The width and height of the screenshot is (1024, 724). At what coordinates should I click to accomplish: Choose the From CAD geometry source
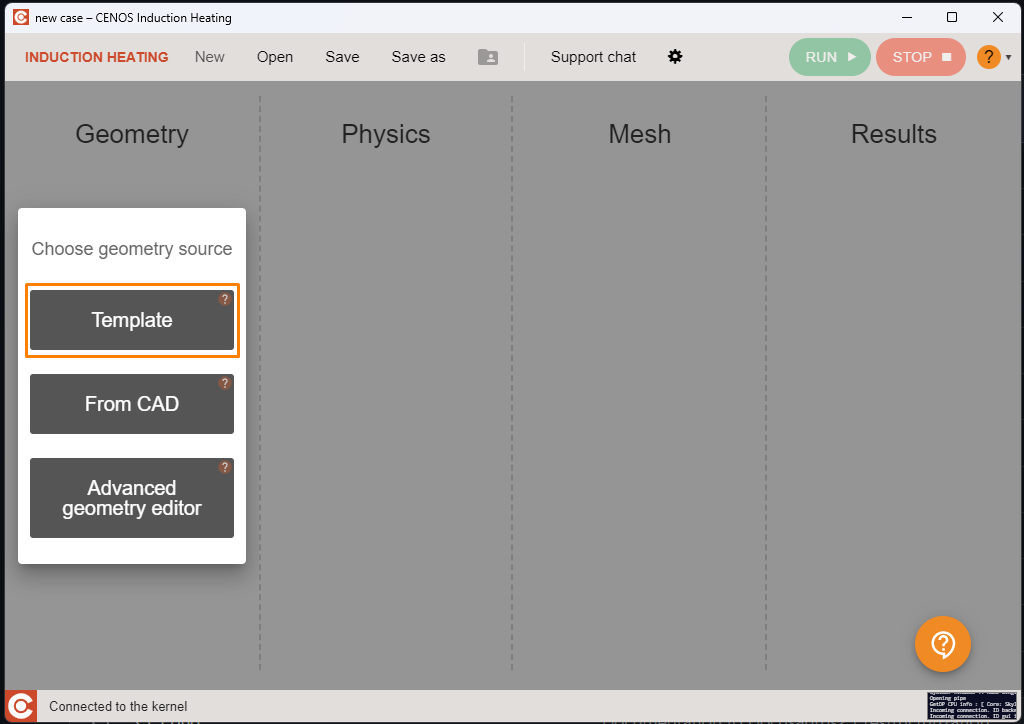click(x=131, y=403)
